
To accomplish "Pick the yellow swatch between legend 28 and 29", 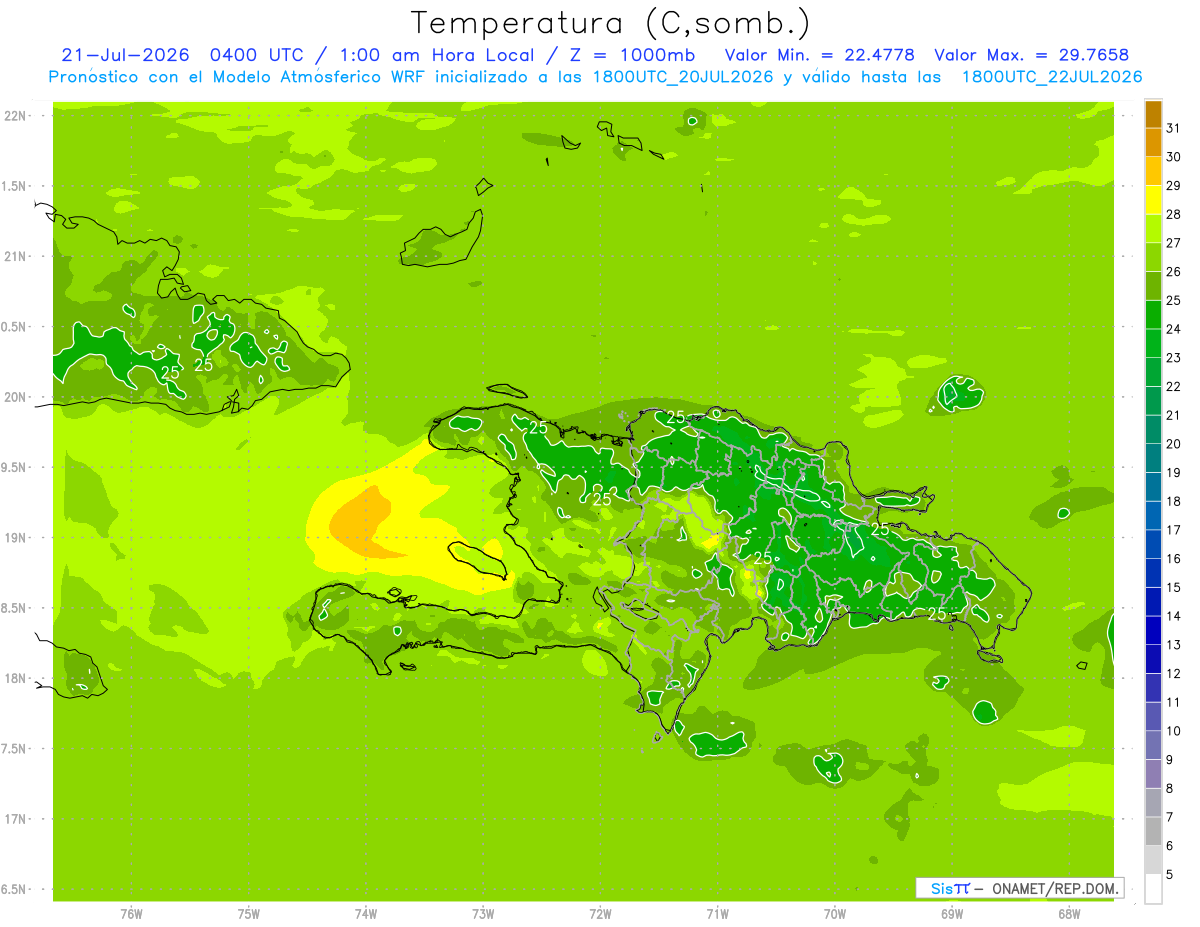I will click(x=1153, y=200).
